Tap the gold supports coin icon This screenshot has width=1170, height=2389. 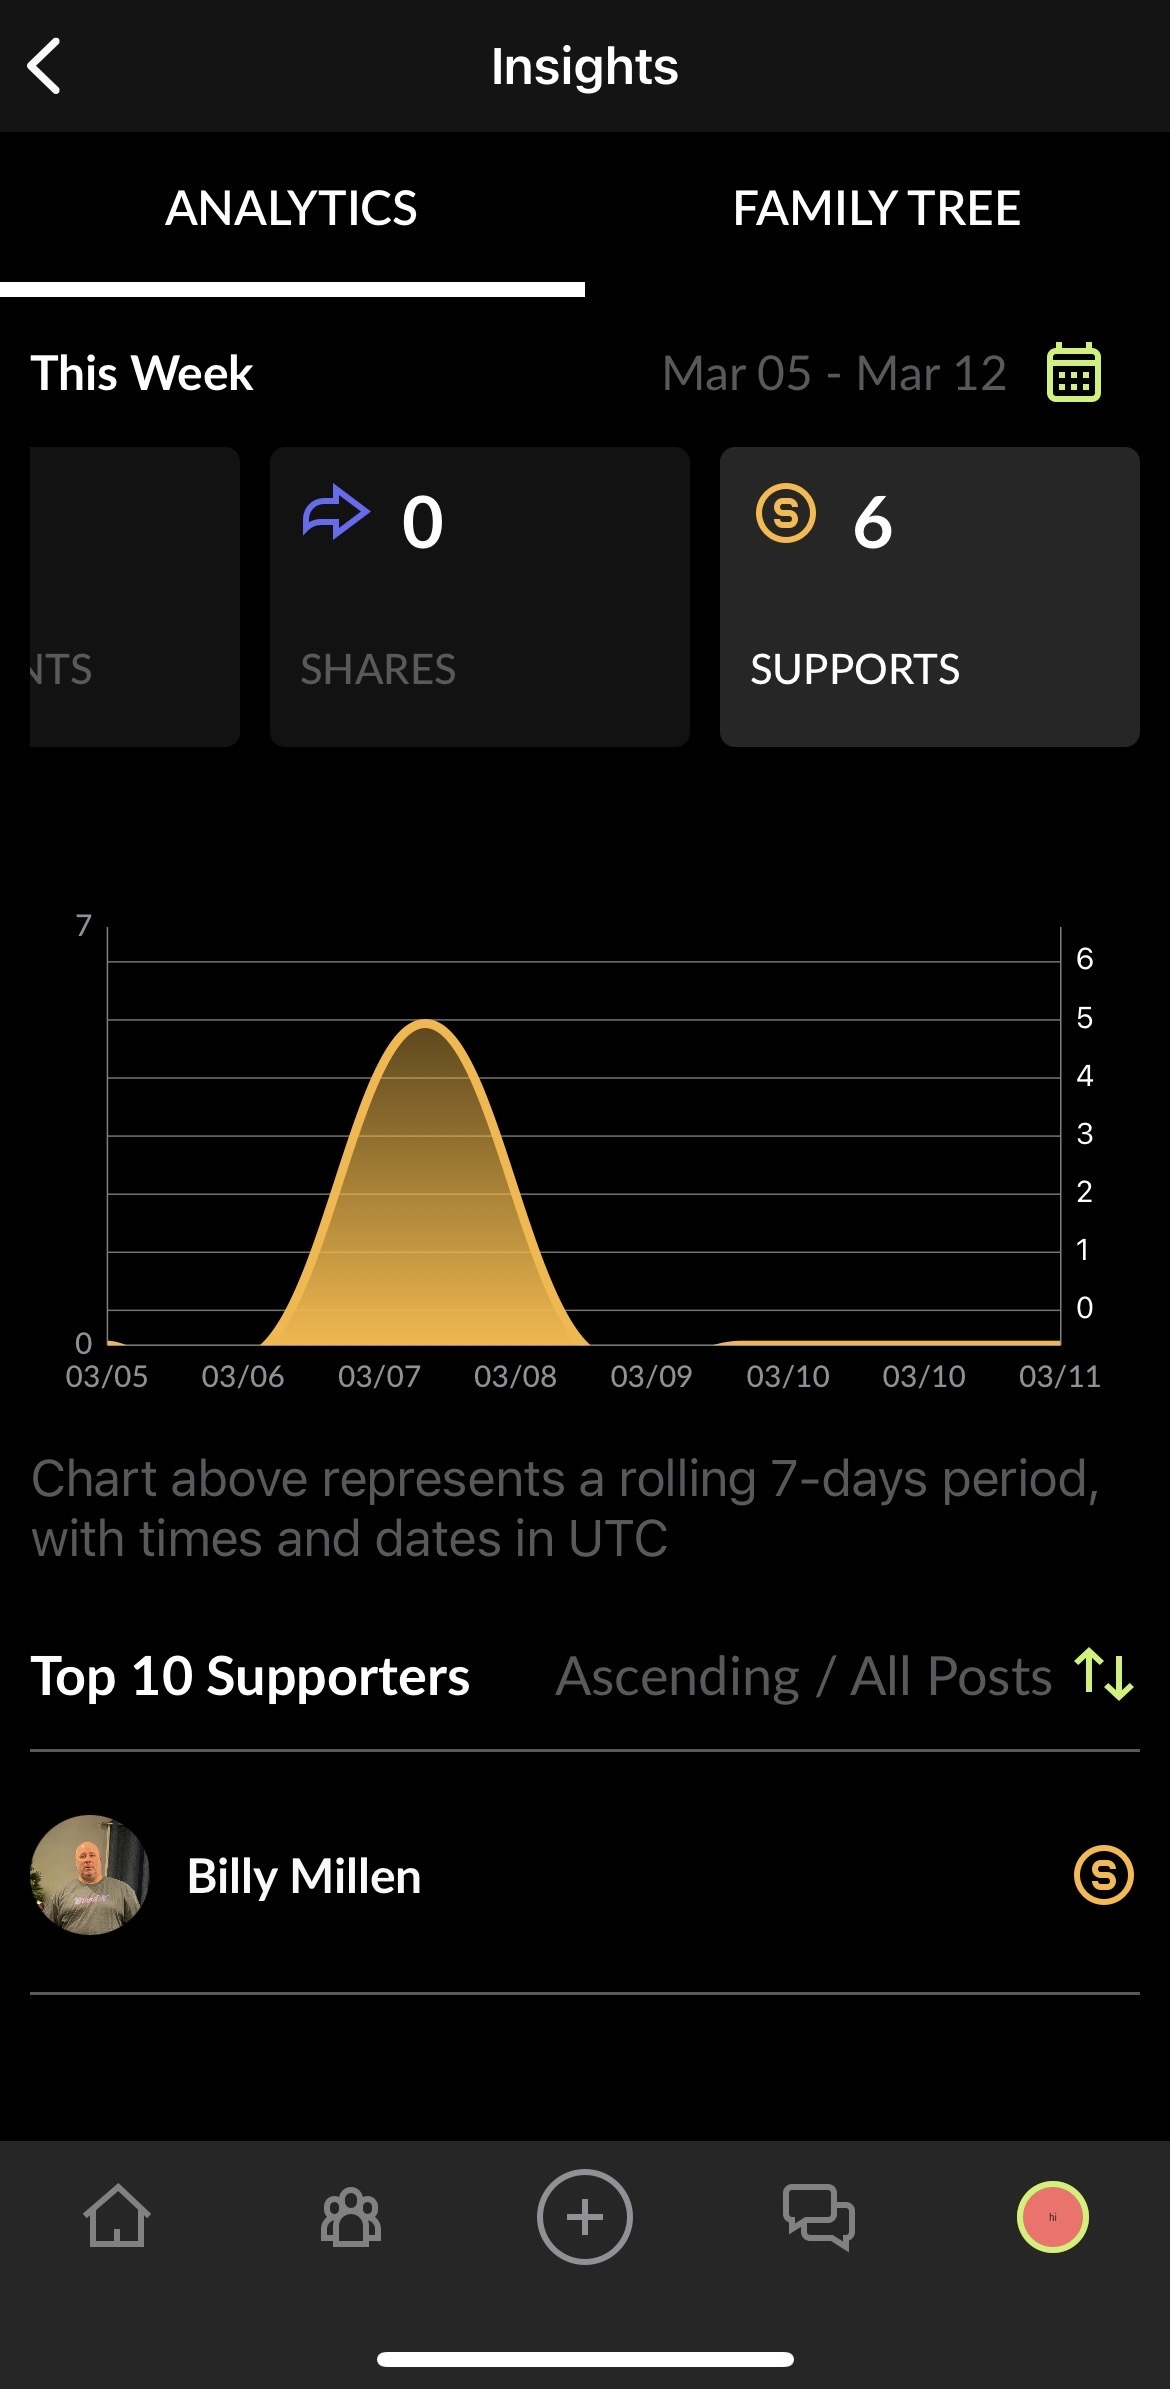click(x=786, y=513)
